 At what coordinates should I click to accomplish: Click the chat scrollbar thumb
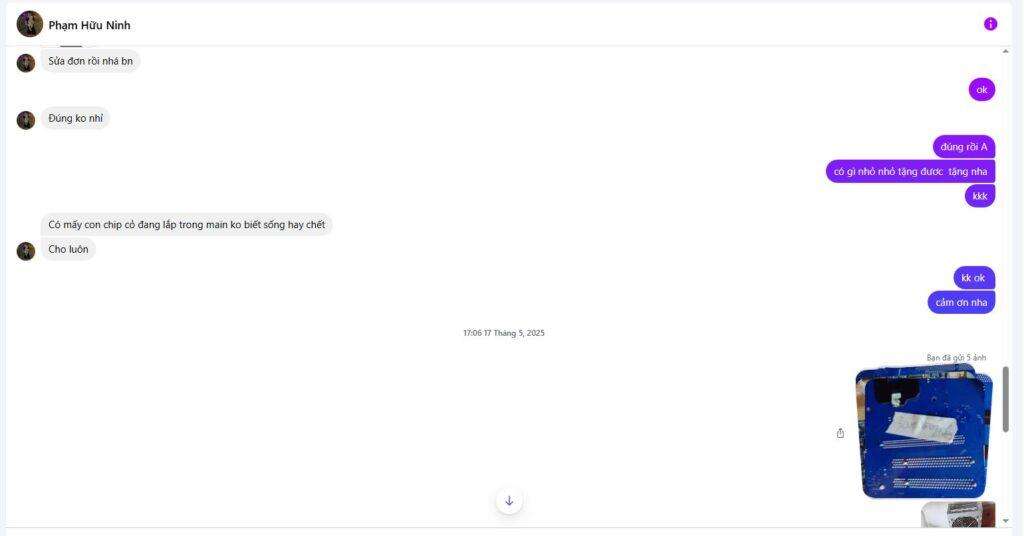pos(1006,399)
